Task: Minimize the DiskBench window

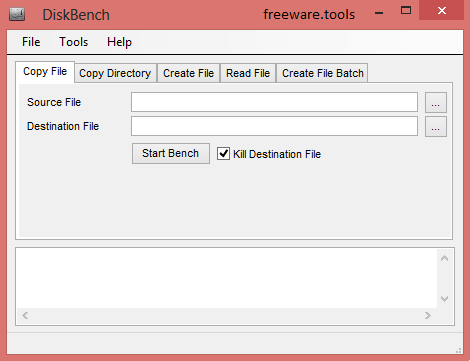Action: tap(379, 13)
